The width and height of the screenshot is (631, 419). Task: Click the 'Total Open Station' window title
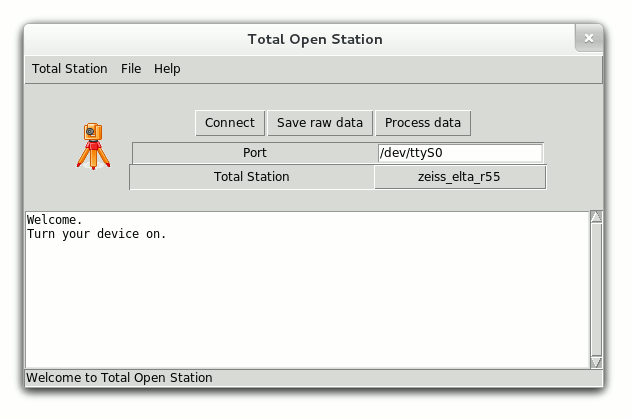[315, 39]
